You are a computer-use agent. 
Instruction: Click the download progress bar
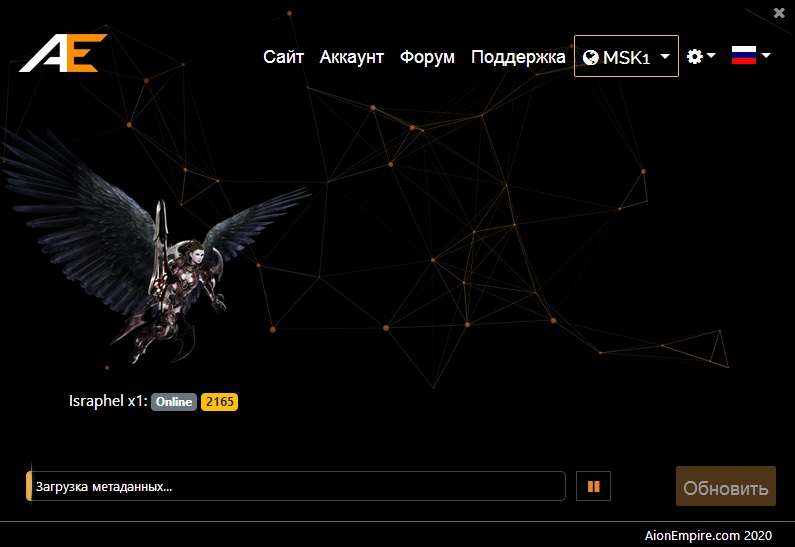point(296,486)
